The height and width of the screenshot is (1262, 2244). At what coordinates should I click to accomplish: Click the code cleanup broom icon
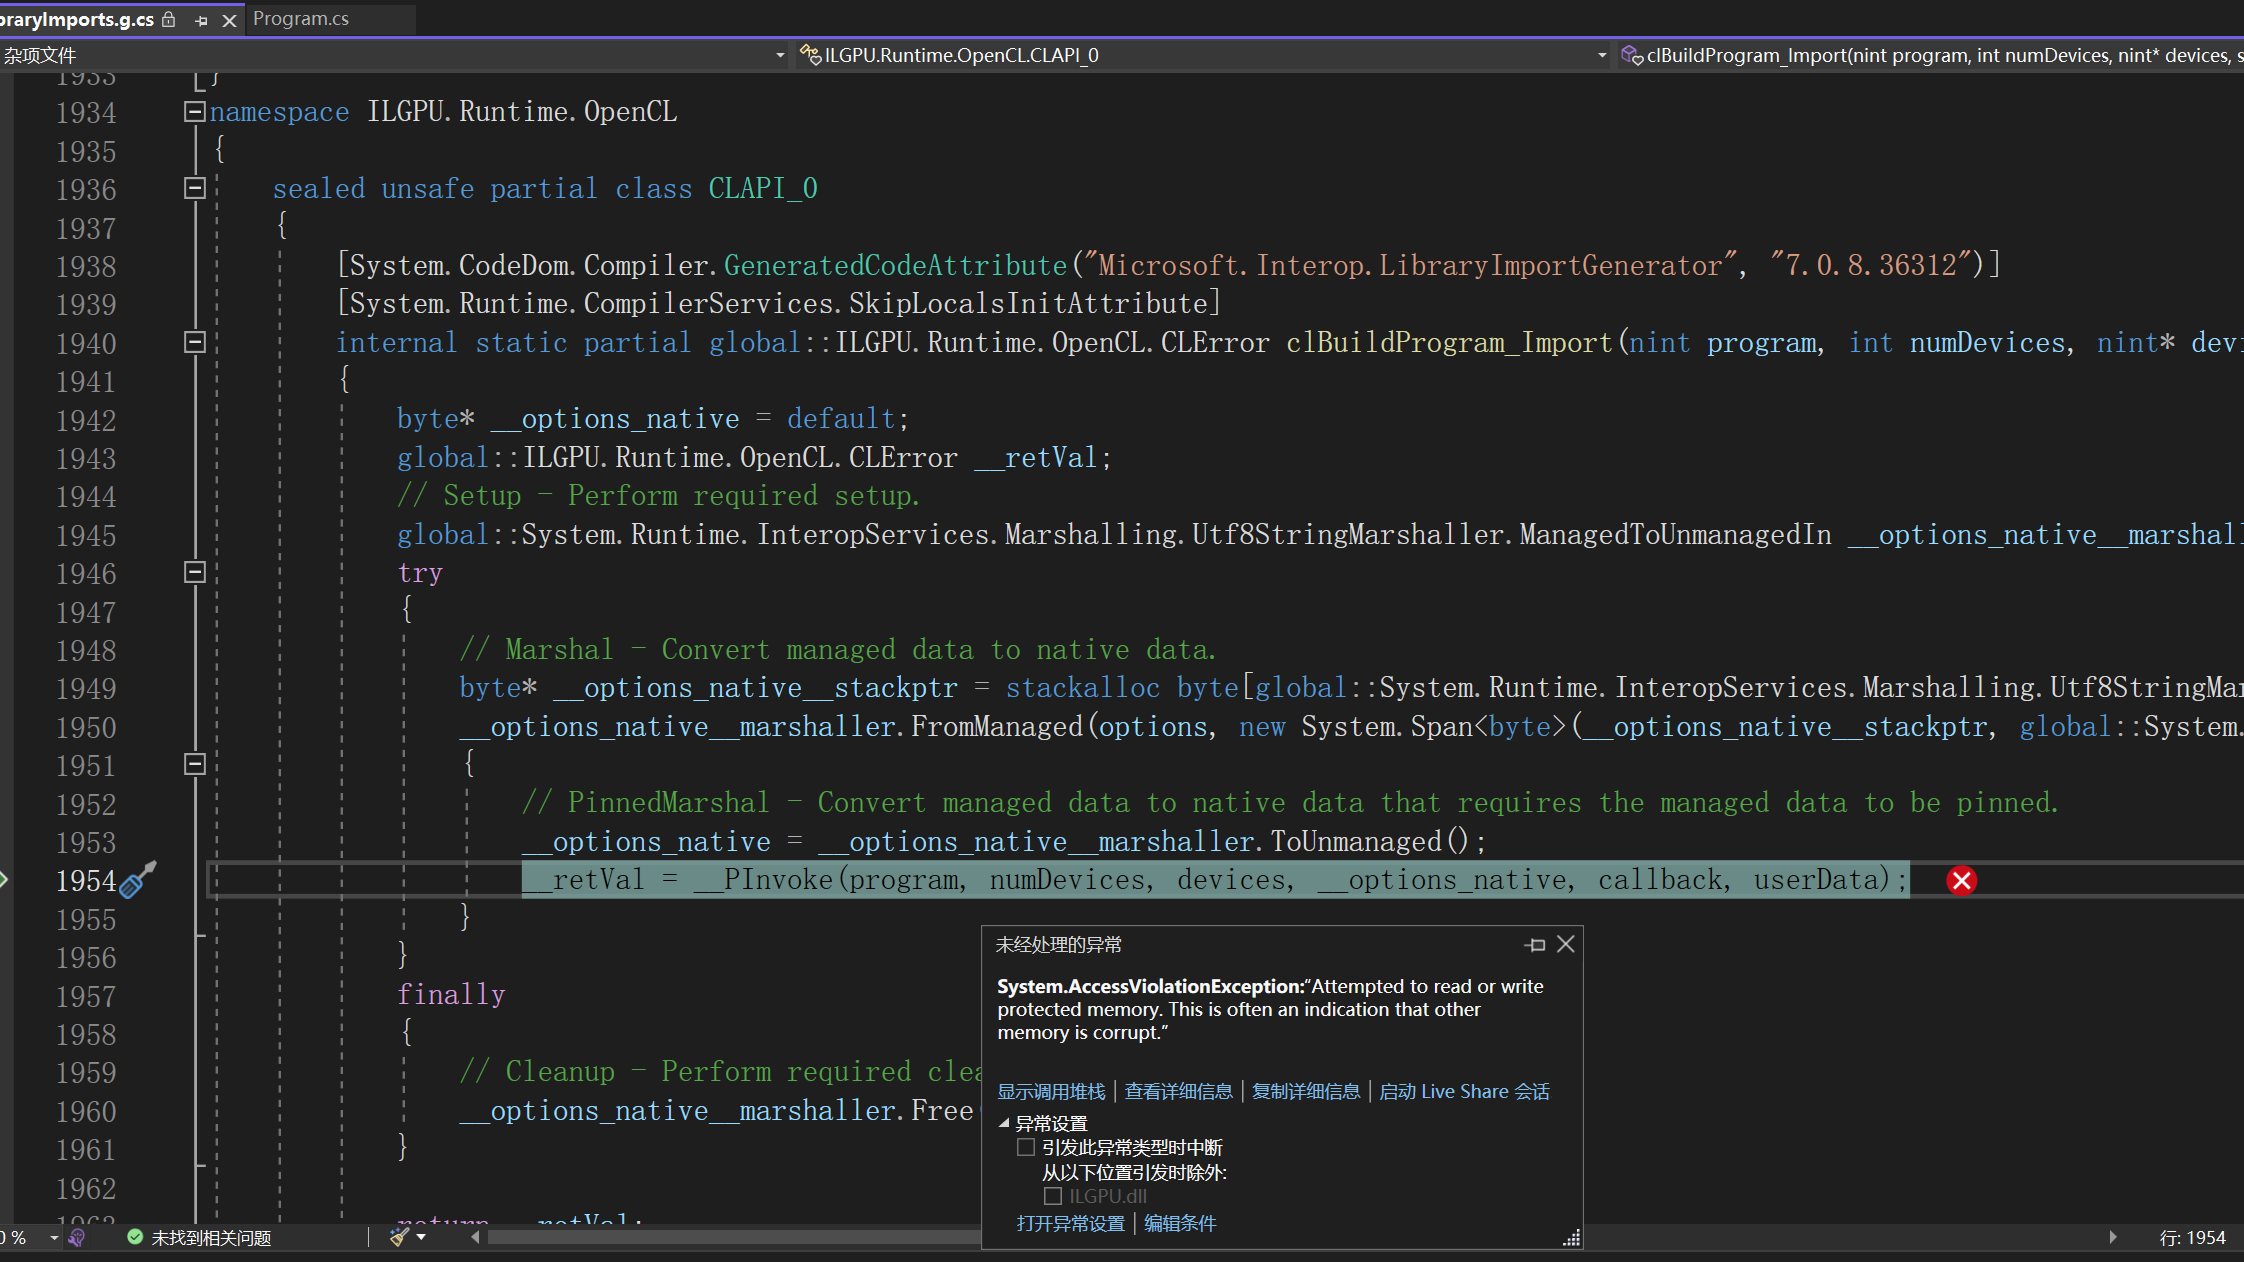[x=399, y=1237]
